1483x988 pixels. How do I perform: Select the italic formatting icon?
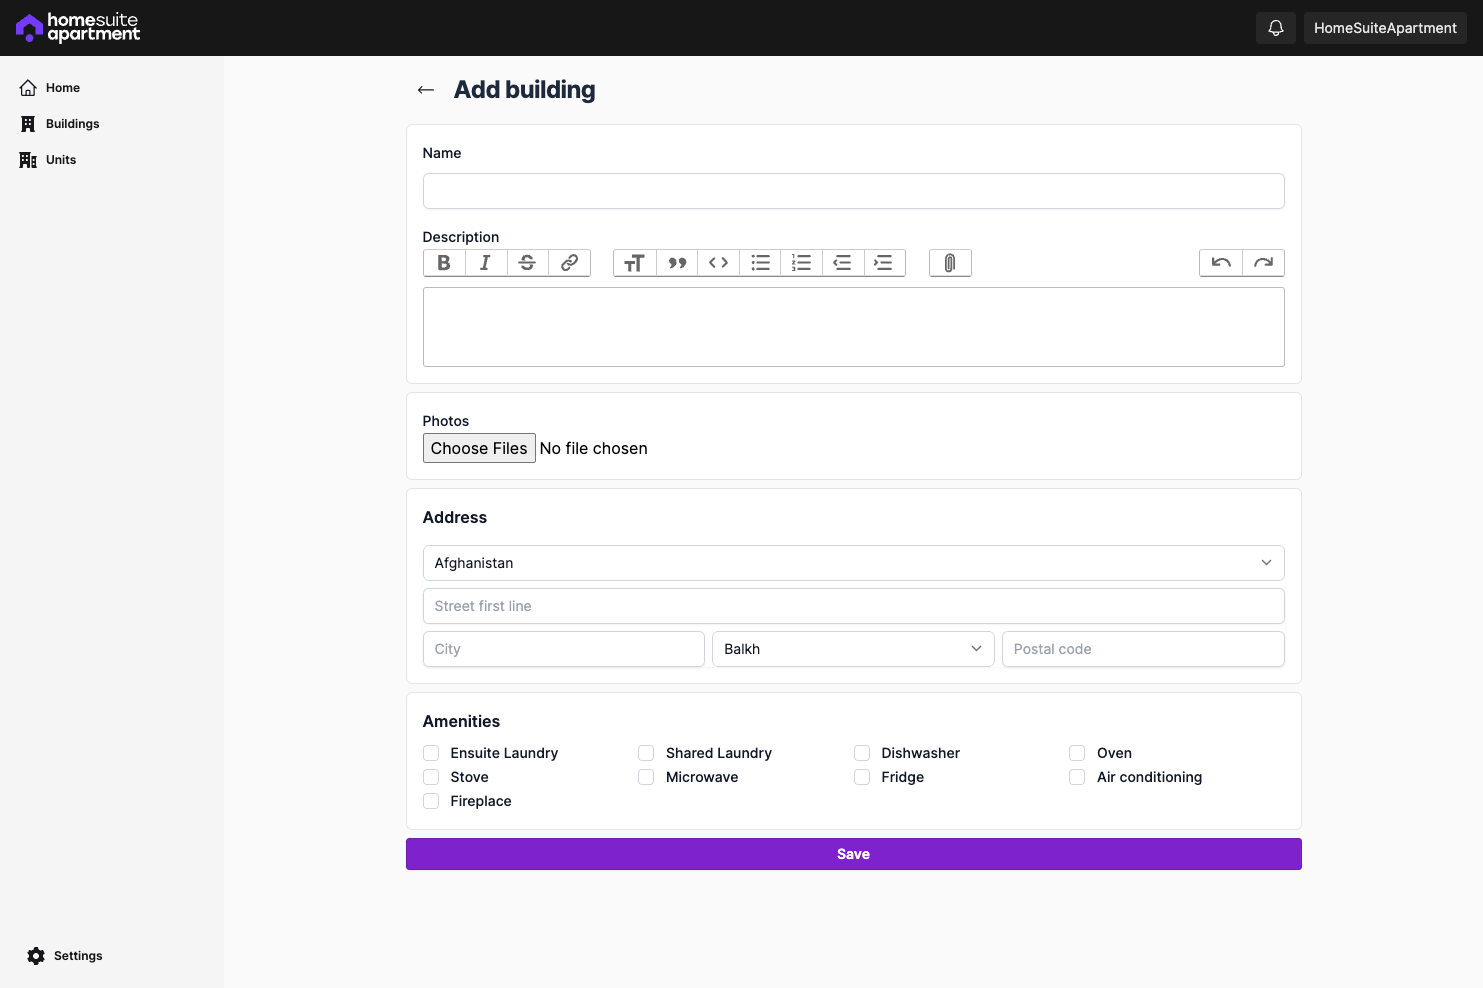point(486,262)
